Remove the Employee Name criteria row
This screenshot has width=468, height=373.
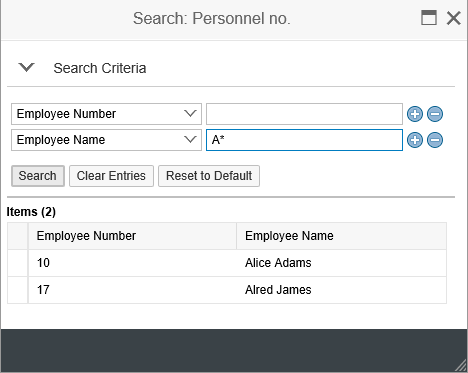tap(435, 140)
